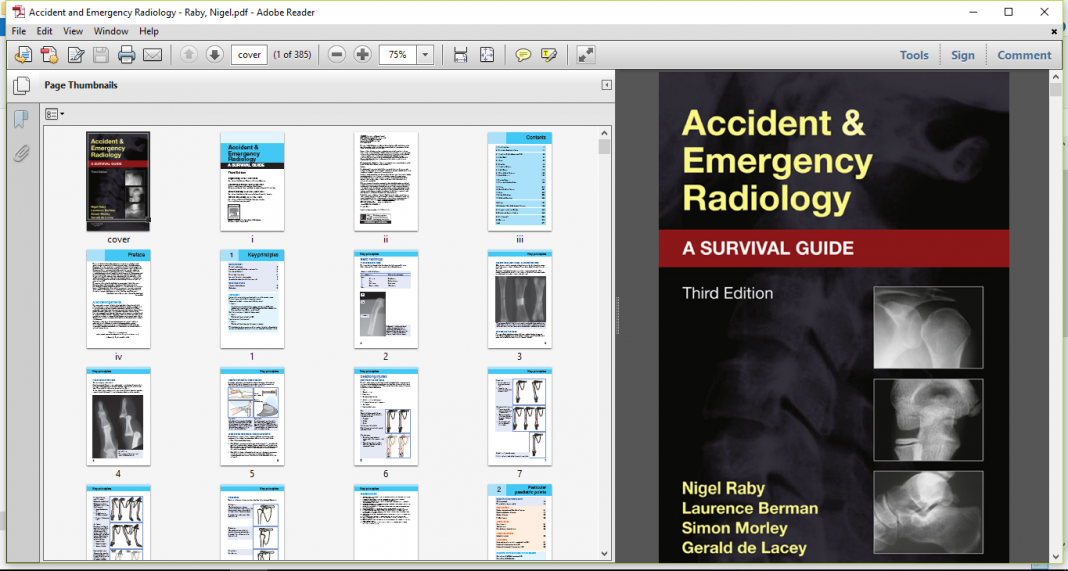Click the Adobe PDF icon in the title bar
Viewport: 1068px width, 571px height.
click(19, 12)
